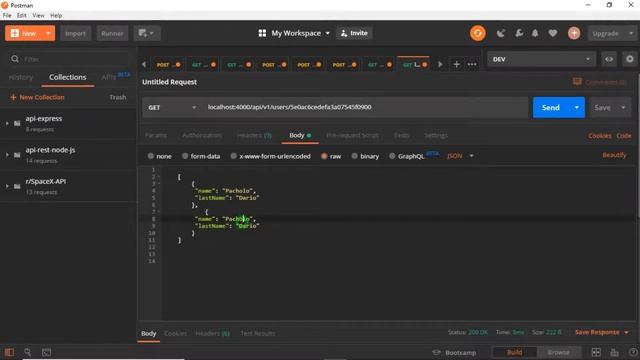Open notifications bell icon

(x=535, y=33)
